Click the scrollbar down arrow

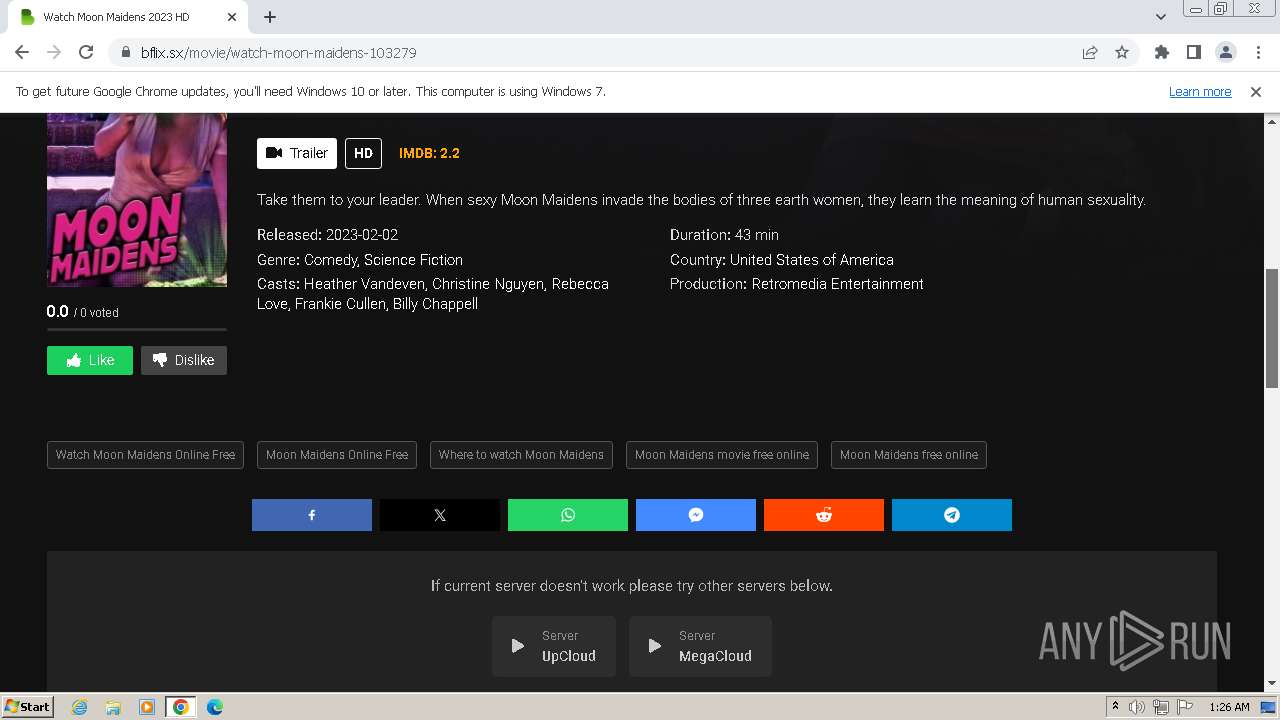pyautogui.click(x=1272, y=683)
